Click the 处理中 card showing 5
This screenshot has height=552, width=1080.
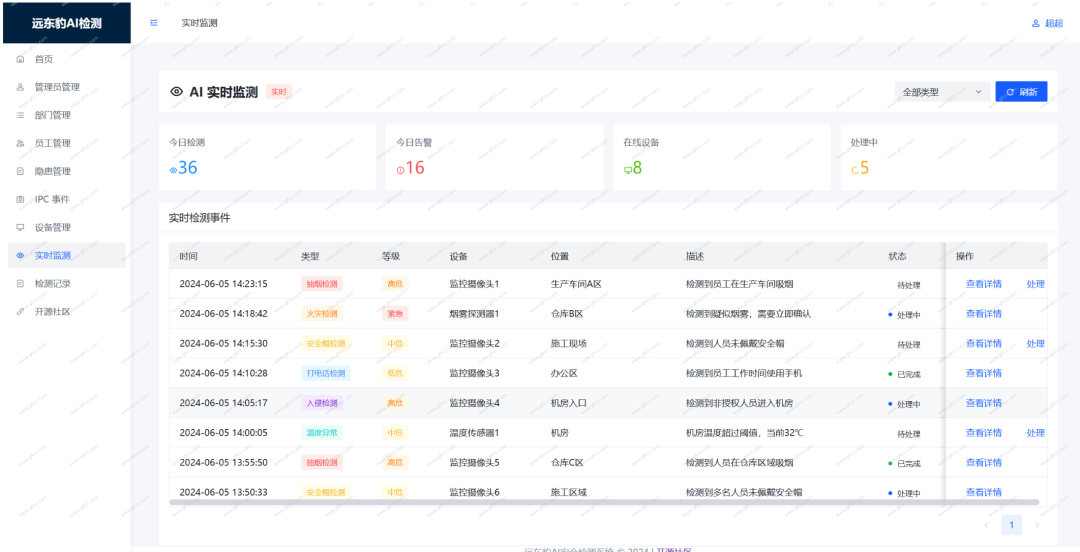pyautogui.click(x=949, y=158)
